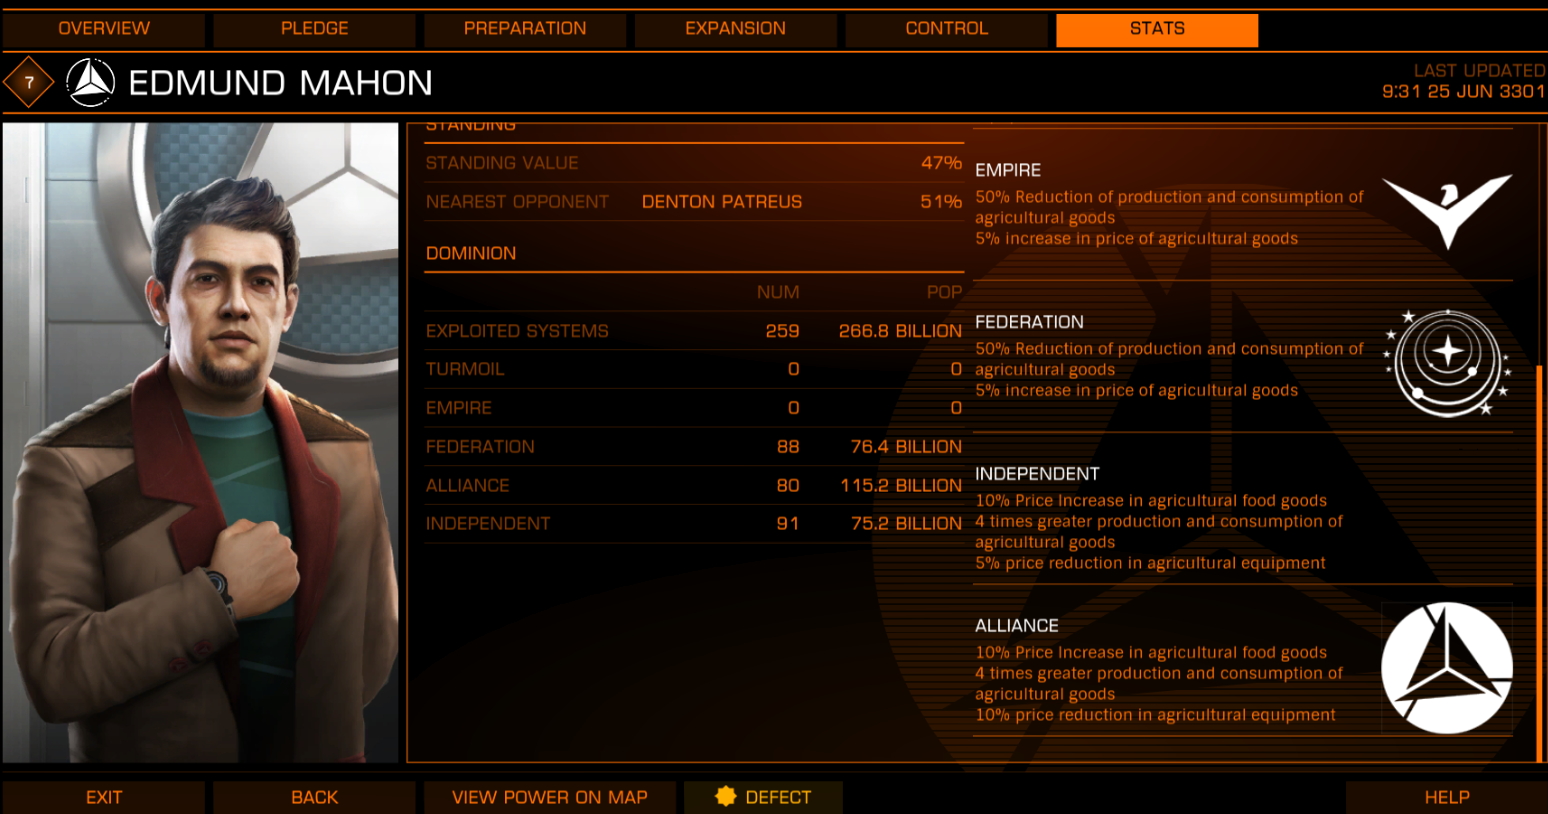Click the Exit button
The height and width of the screenshot is (814, 1548).
pyautogui.click(x=104, y=797)
